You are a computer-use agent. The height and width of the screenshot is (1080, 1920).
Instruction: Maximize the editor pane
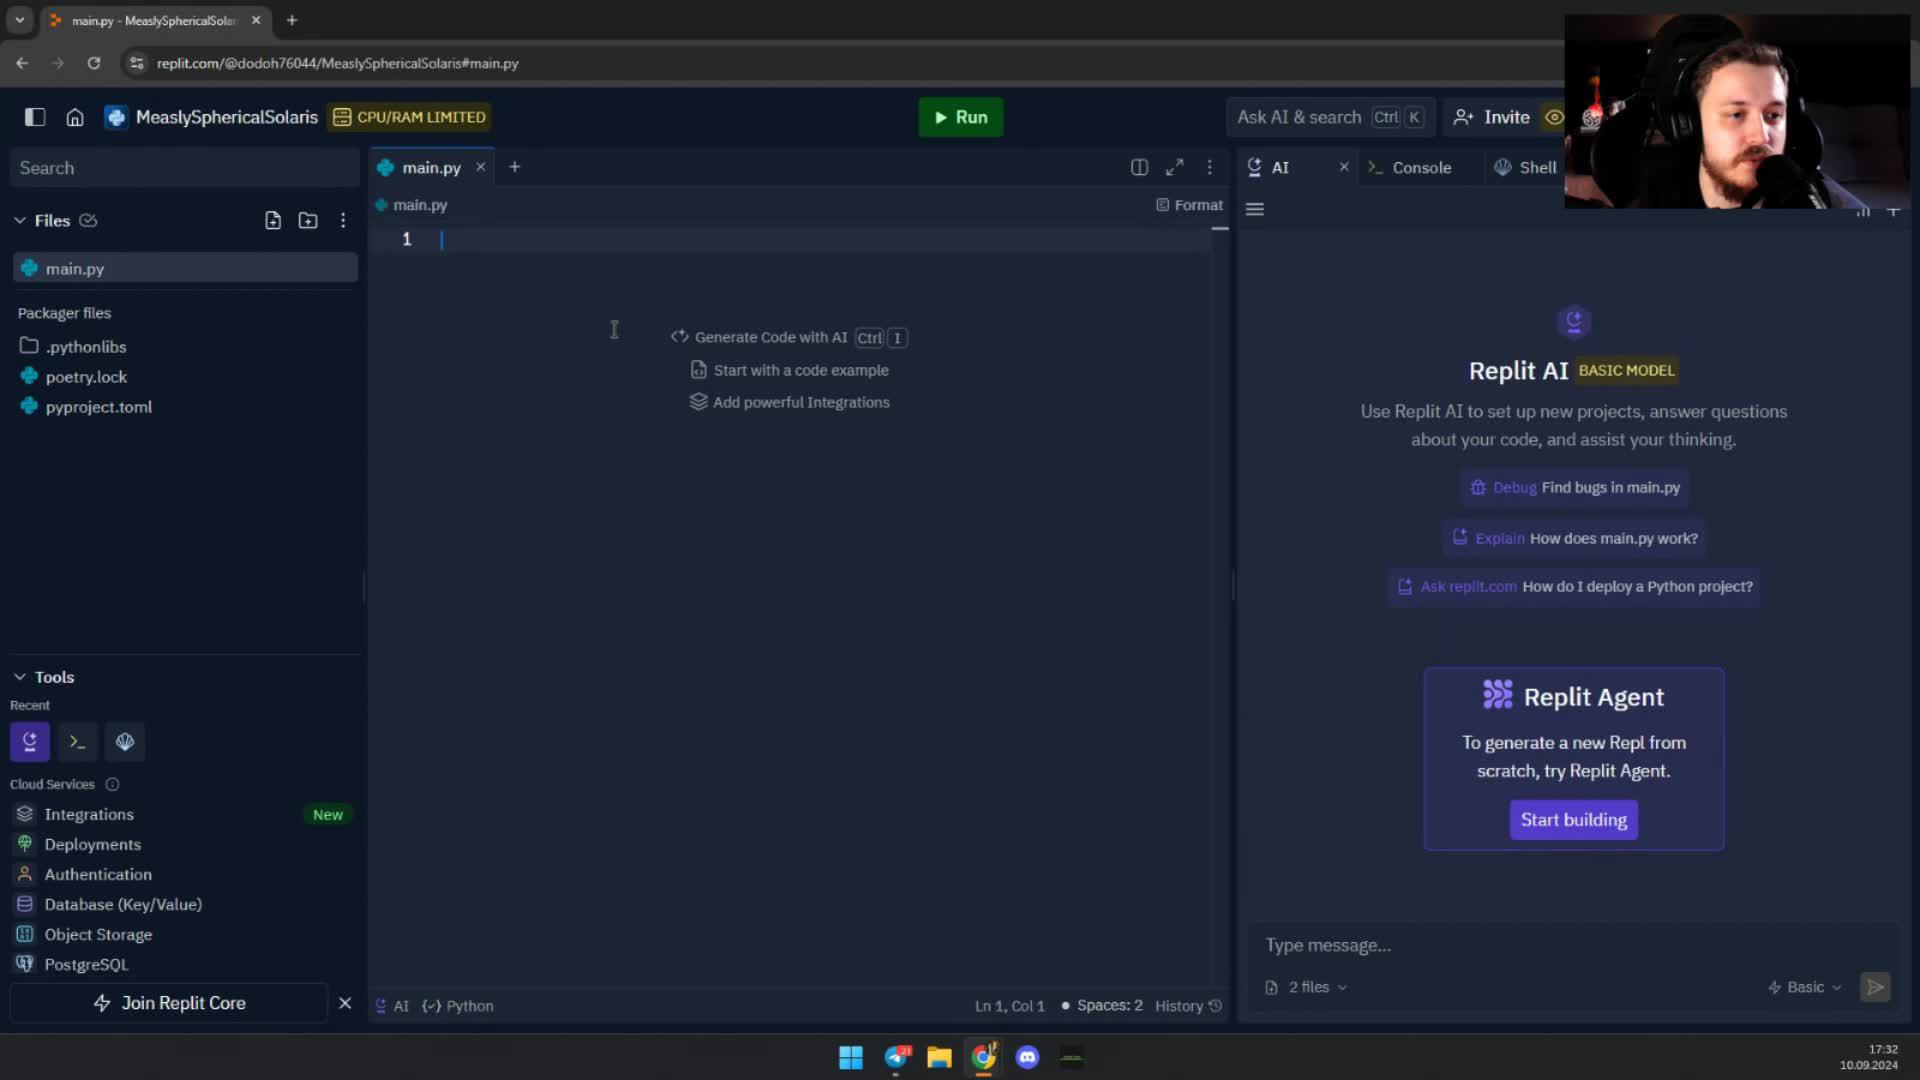pyautogui.click(x=1175, y=167)
